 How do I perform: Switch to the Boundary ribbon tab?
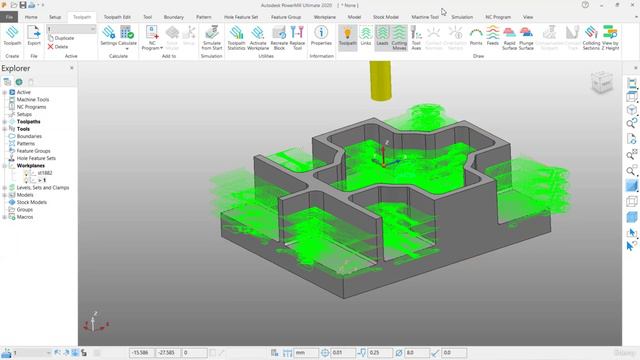click(173, 17)
